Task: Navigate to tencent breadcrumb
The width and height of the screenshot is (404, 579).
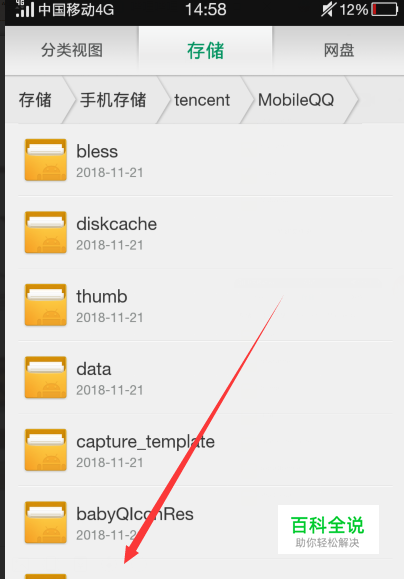Action: tap(202, 100)
